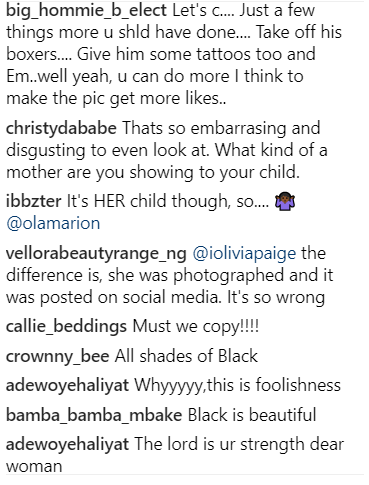Open adewoyehaliyat on the strength comment

coord(67,444)
